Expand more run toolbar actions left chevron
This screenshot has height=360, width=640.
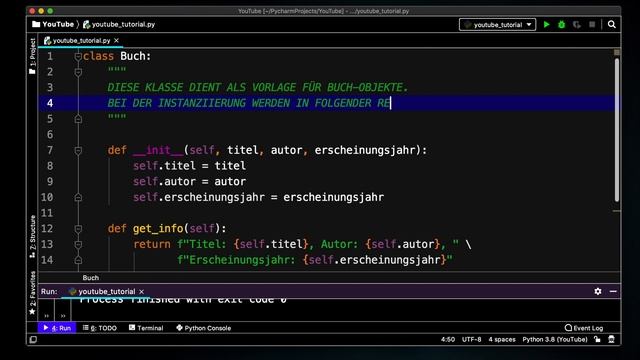tap(47, 316)
